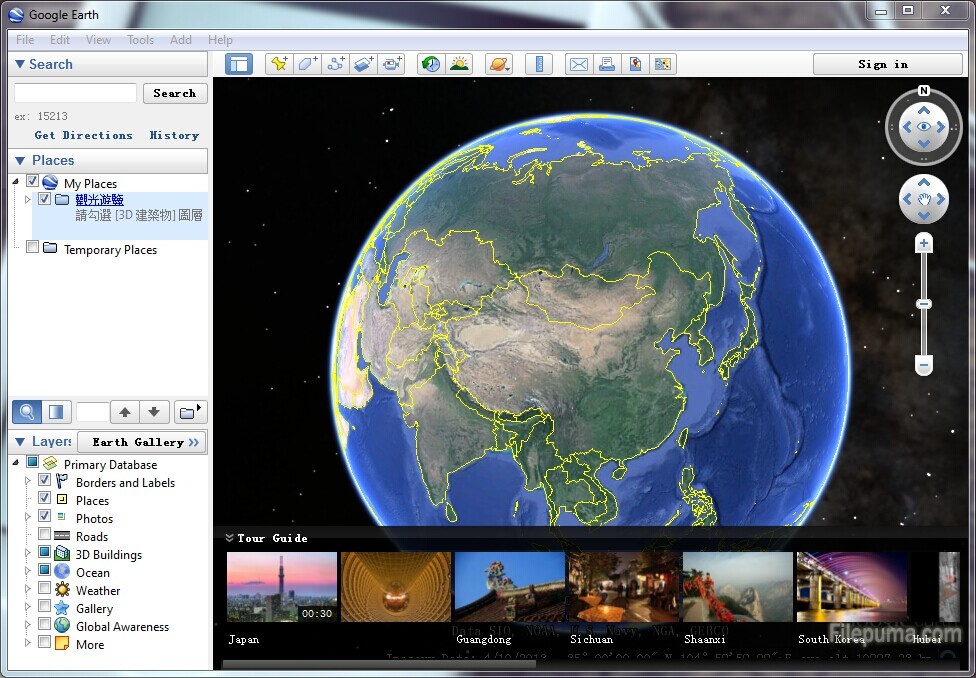Click the Add Placemark pushpin icon

pos(279,64)
